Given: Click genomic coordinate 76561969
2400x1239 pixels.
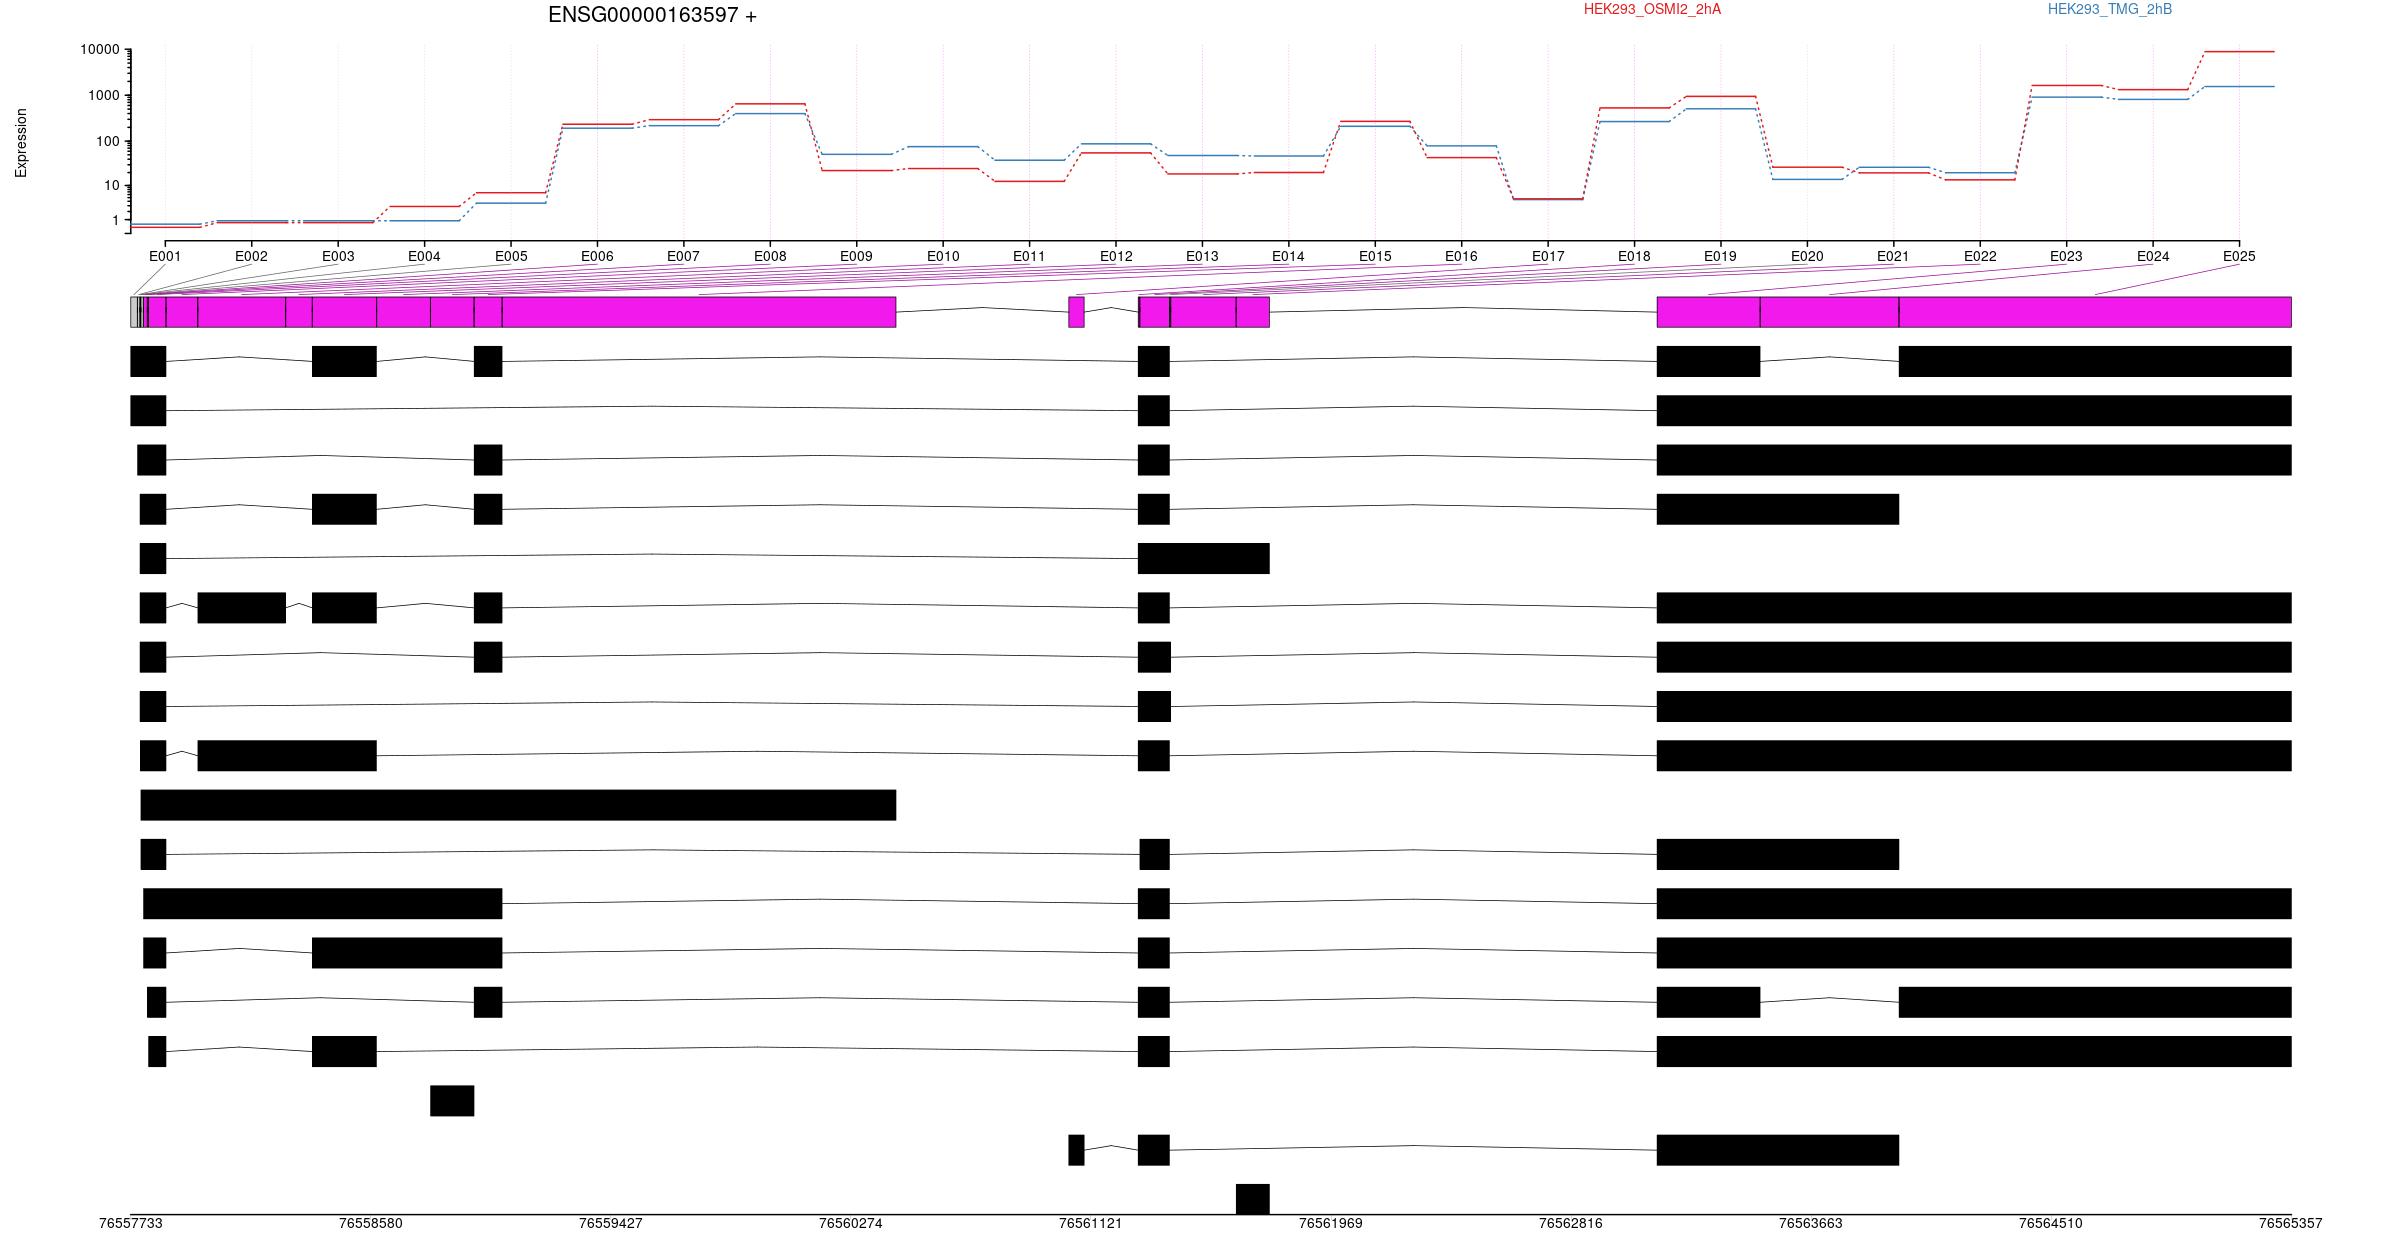Looking at the screenshot, I should pos(1331,1223).
